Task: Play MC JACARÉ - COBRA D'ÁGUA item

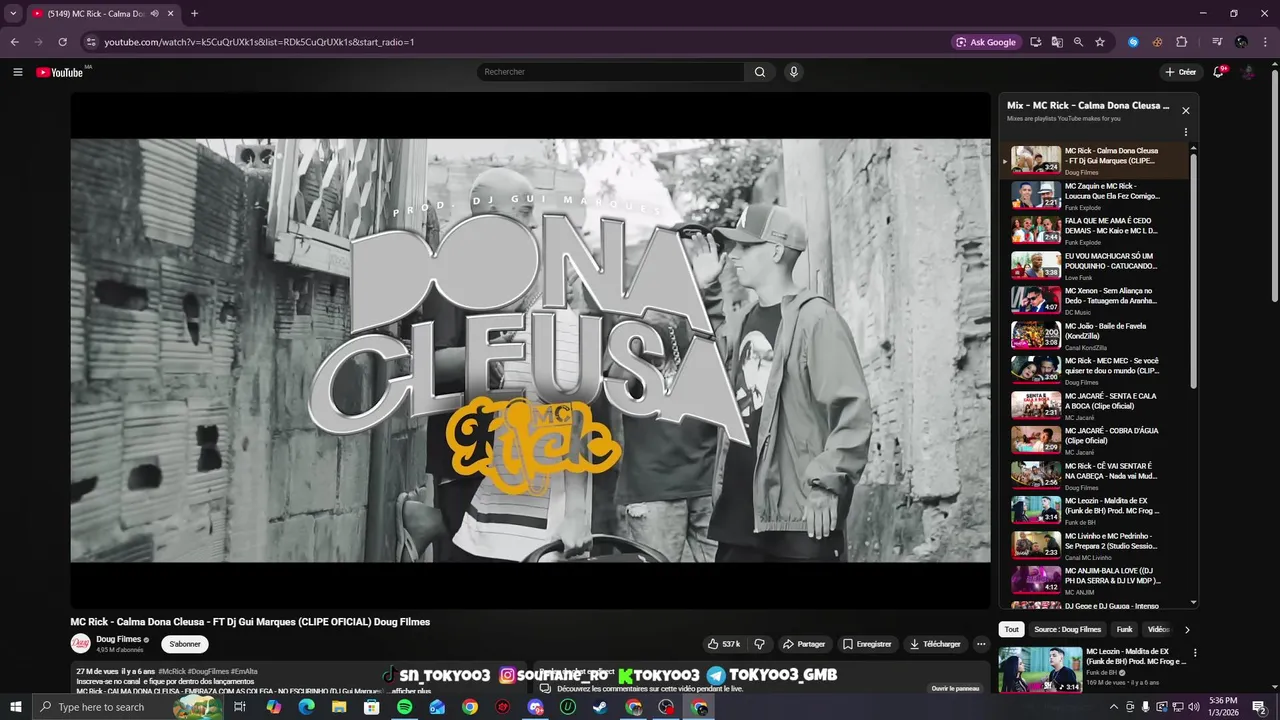Action: pyautogui.click(x=1095, y=440)
